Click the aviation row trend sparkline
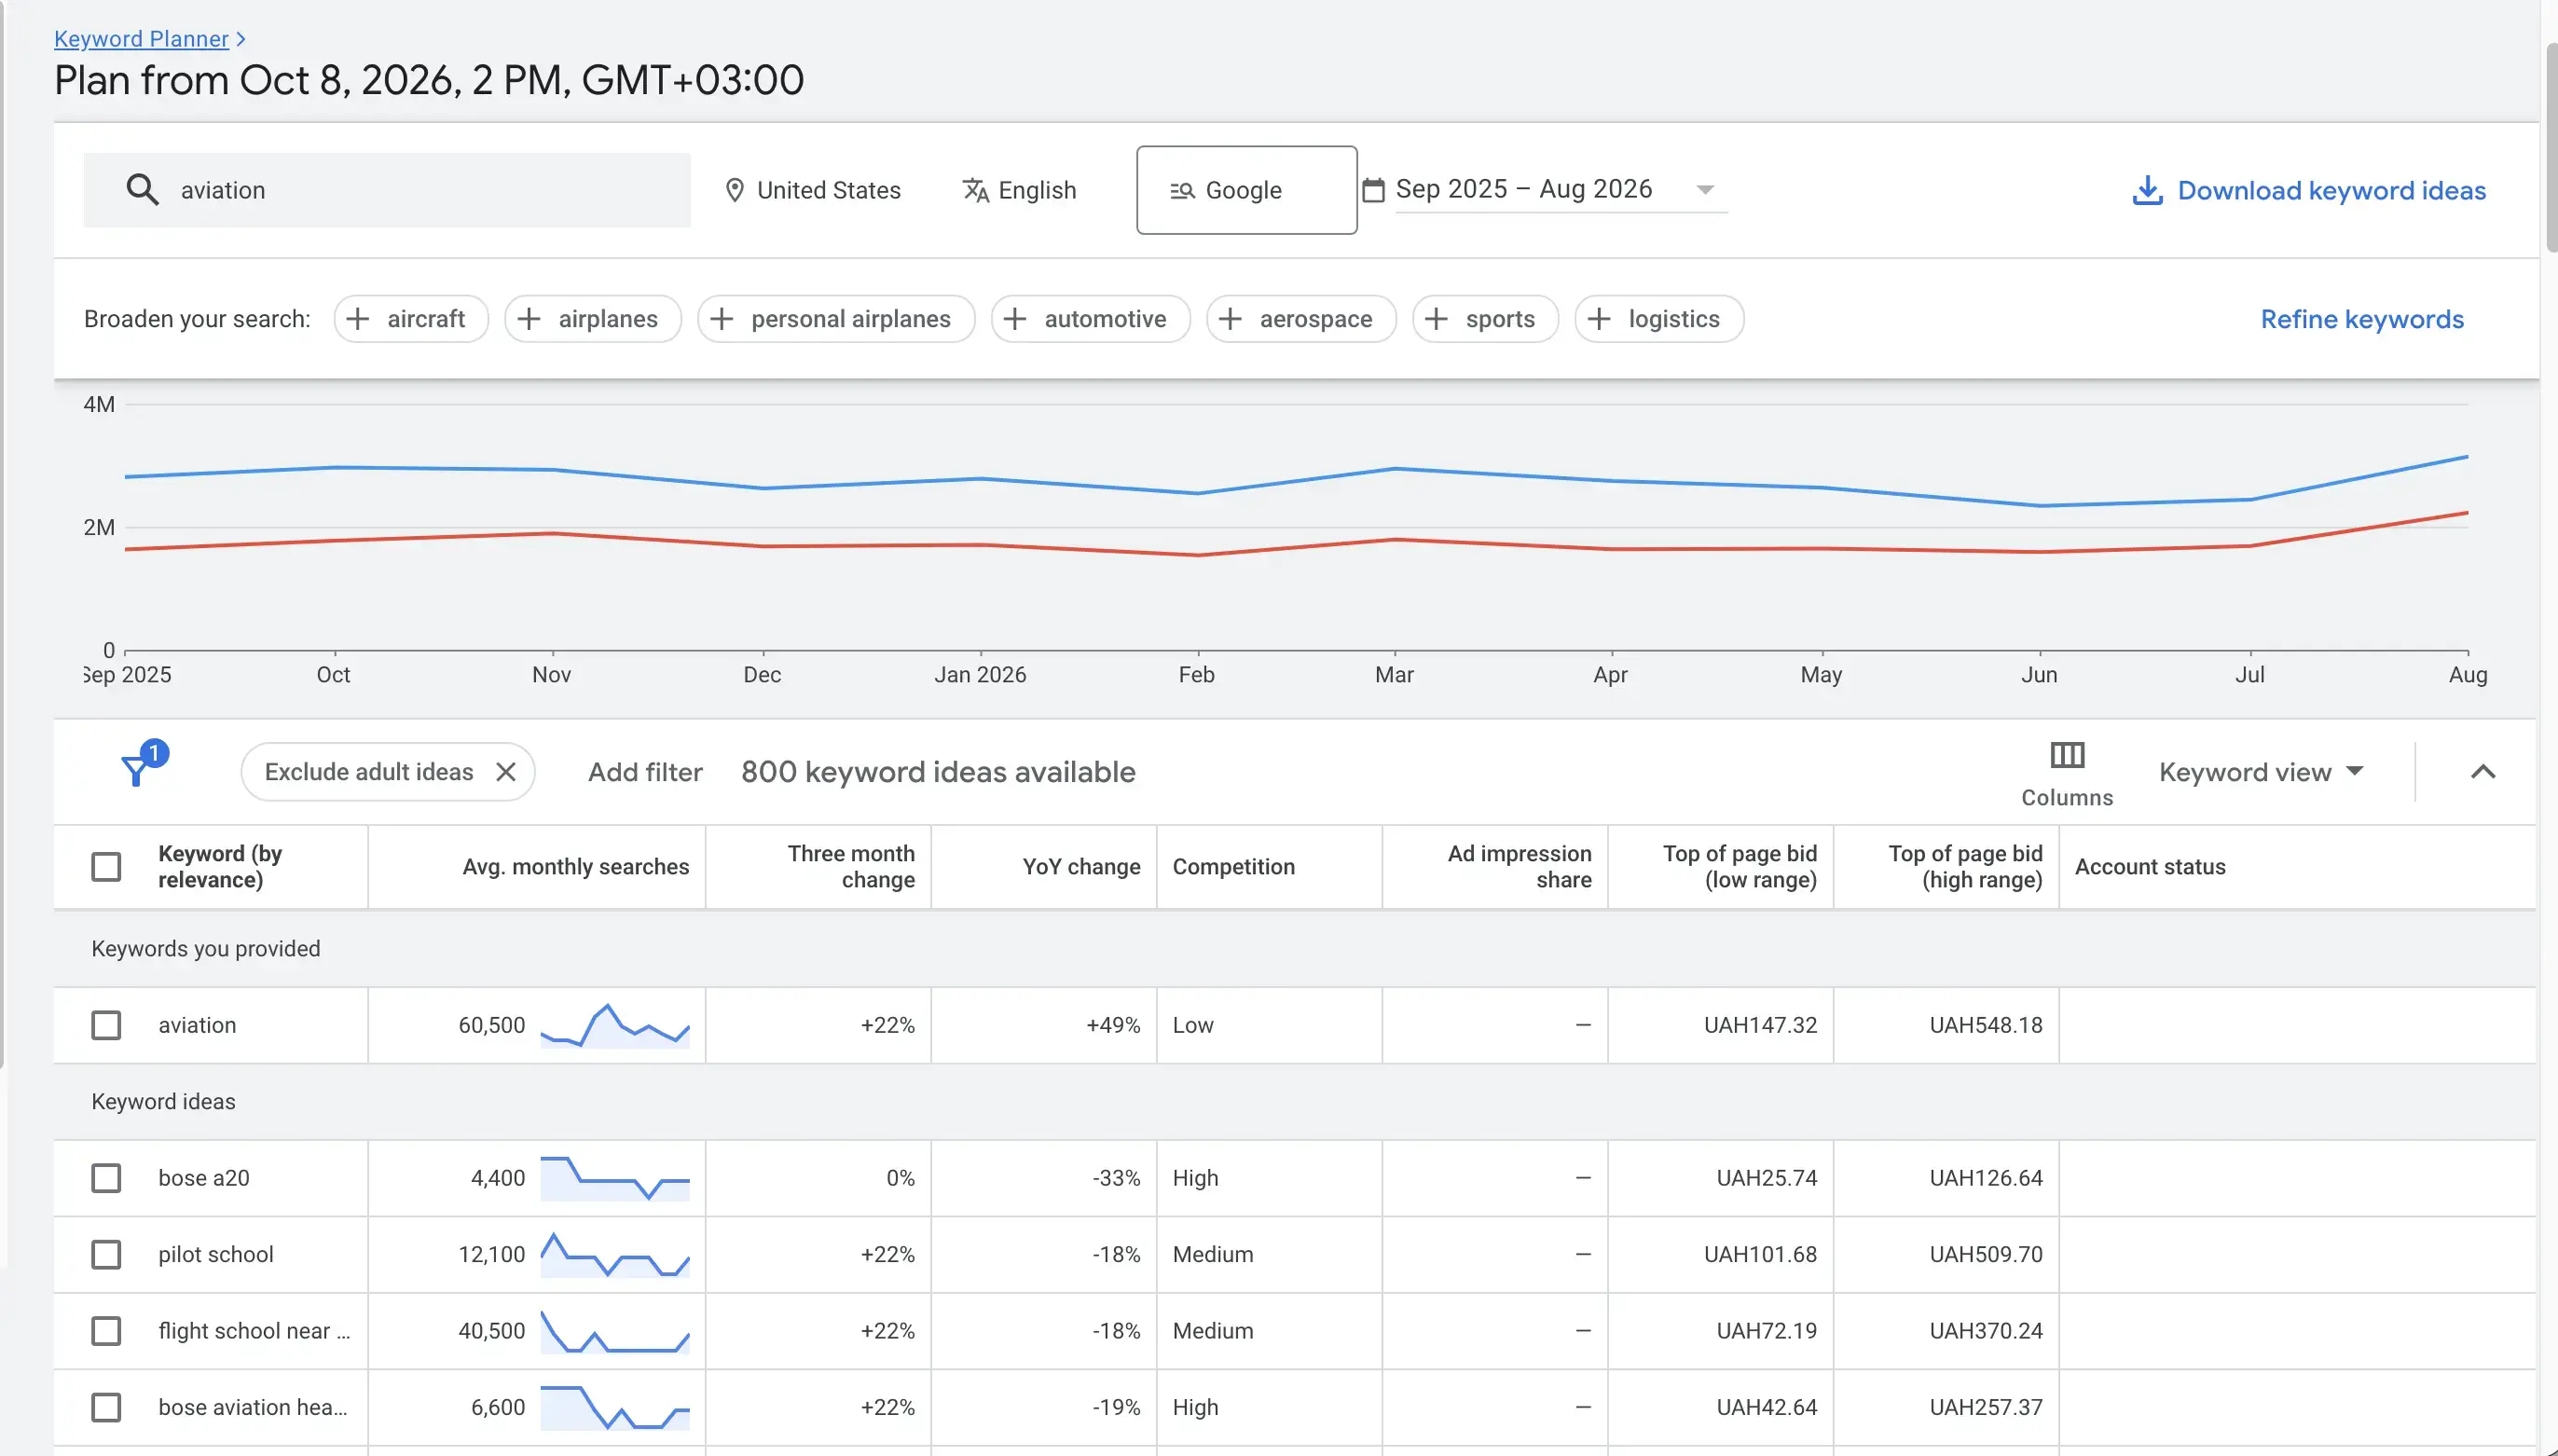Screen dimensions: 2558x1456 (615, 1025)
